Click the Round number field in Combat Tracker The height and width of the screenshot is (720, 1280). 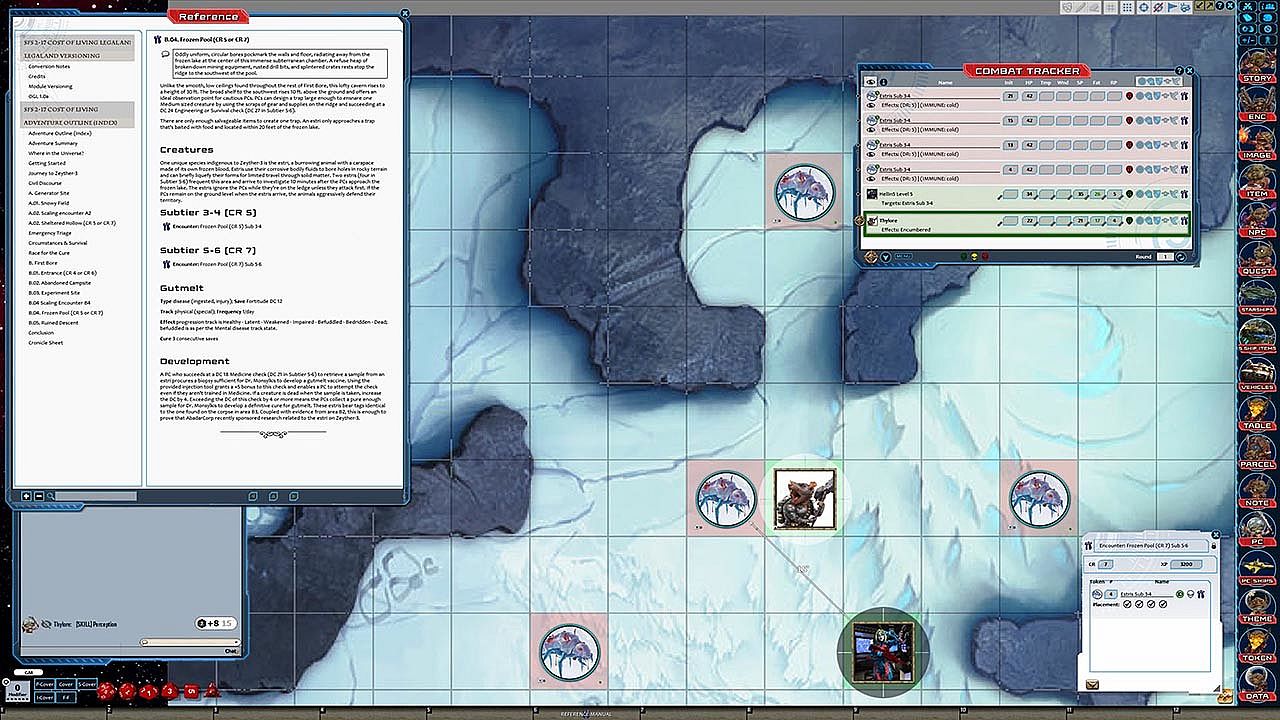[1165, 257]
